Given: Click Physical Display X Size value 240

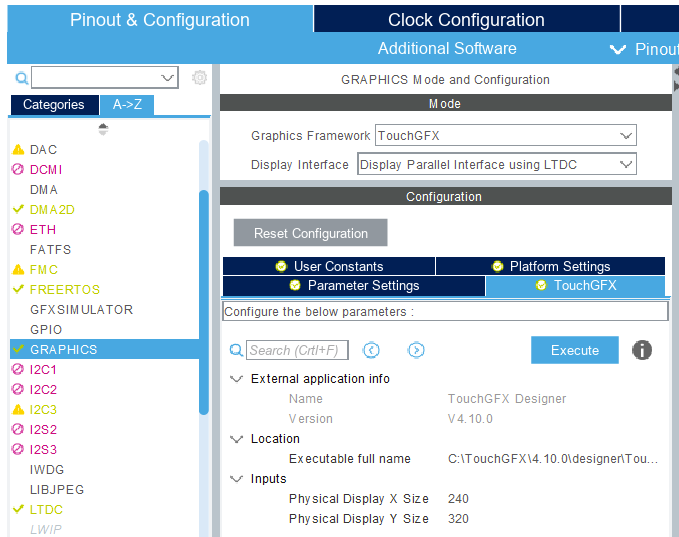Looking at the screenshot, I should click(458, 499).
